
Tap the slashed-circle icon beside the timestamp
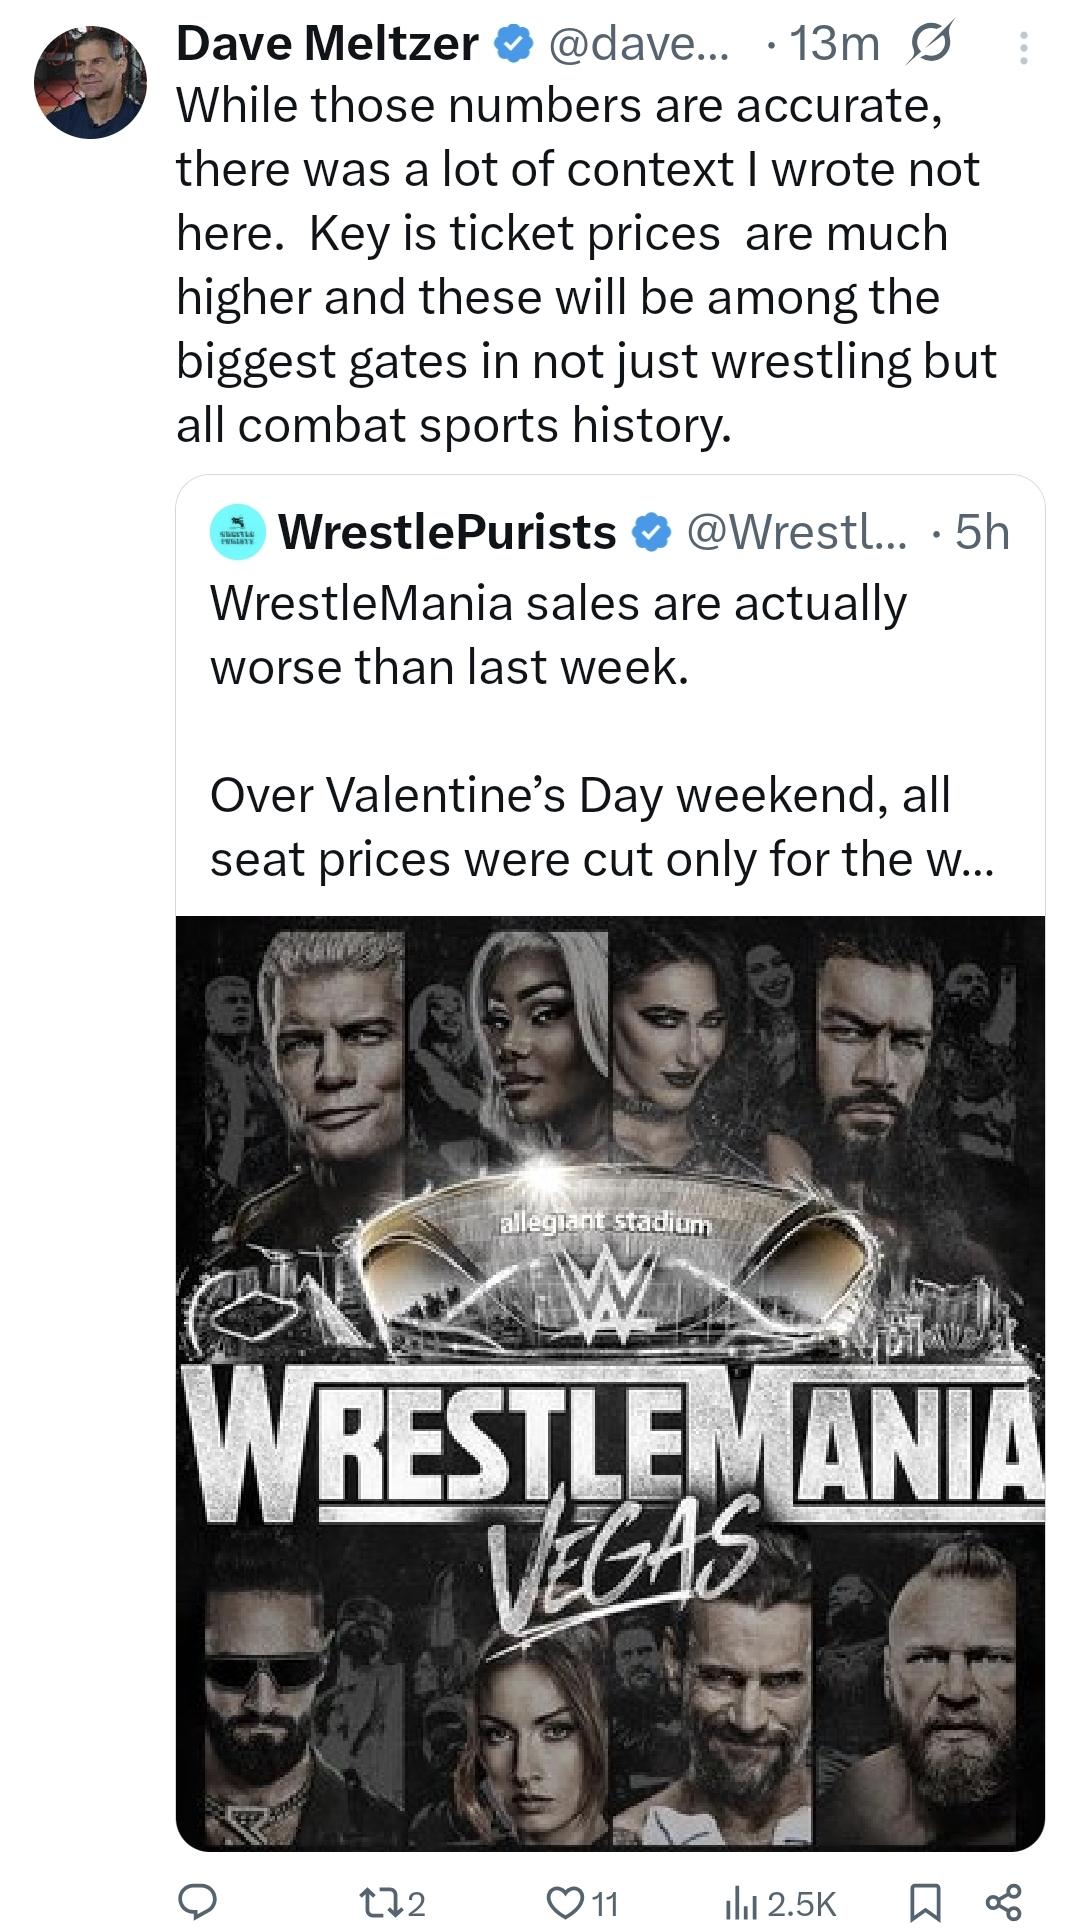930,44
